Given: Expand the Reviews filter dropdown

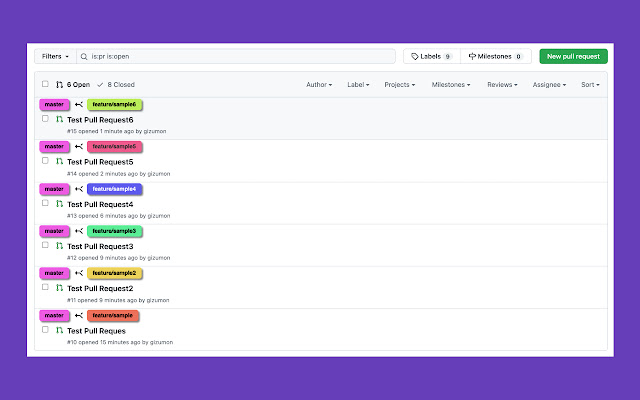Looking at the screenshot, I should click(502, 84).
